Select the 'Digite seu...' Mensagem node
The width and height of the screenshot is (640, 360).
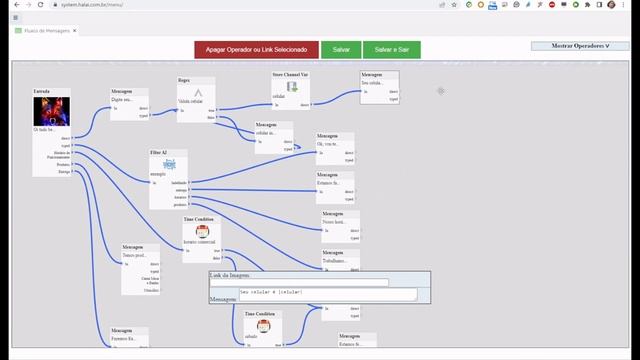(129, 104)
